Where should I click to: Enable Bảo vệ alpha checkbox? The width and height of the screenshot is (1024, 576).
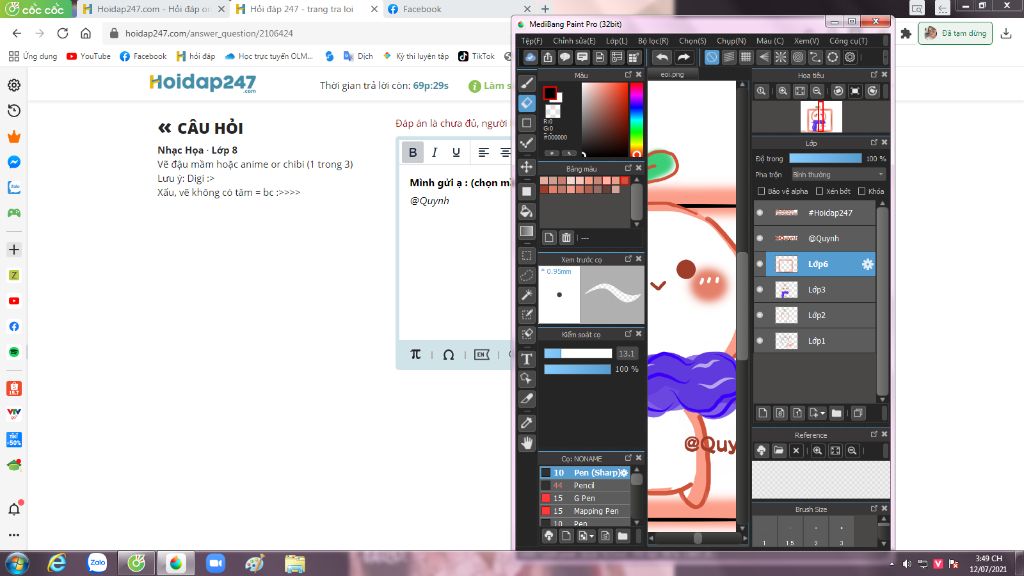[x=761, y=191]
